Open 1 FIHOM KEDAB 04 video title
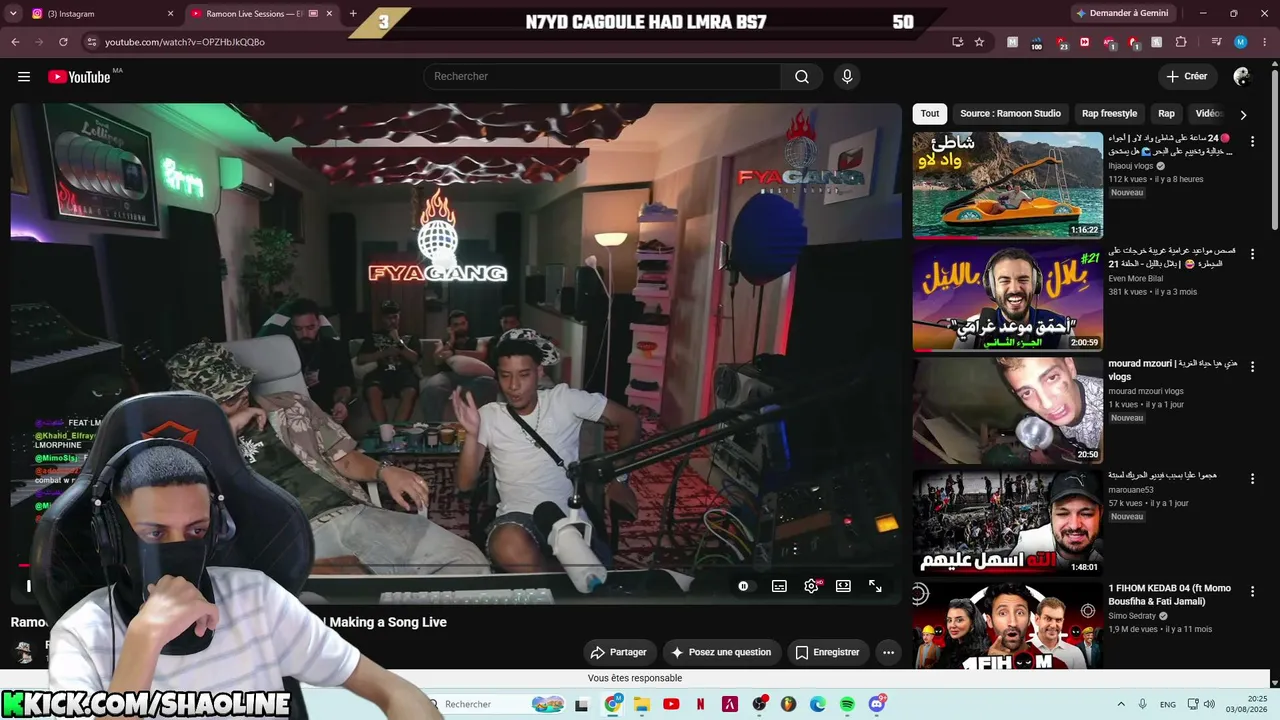Viewport: 1280px width, 720px height. point(1169,594)
